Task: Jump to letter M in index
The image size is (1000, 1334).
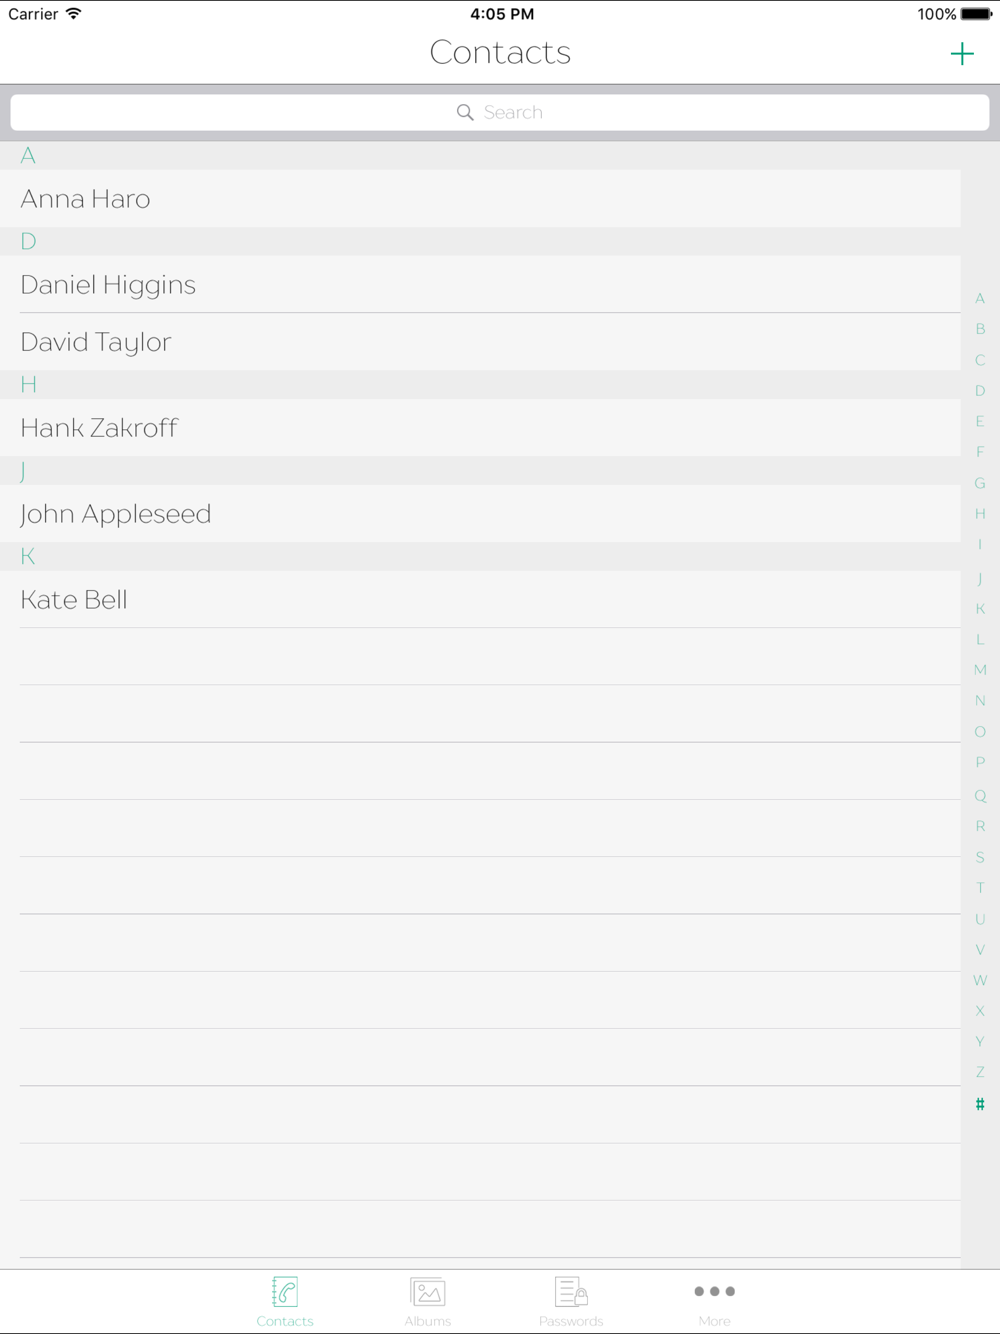Action: pyautogui.click(x=980, y=670)
